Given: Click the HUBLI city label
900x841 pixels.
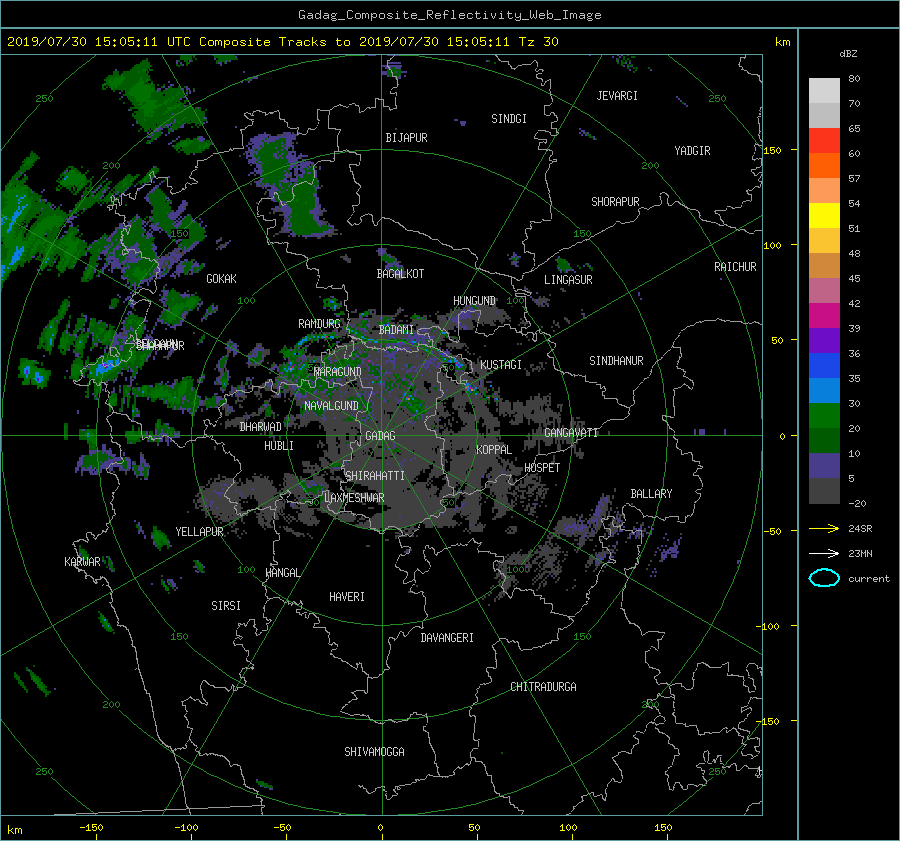Looking at the screenshot, I should point(279,446).
